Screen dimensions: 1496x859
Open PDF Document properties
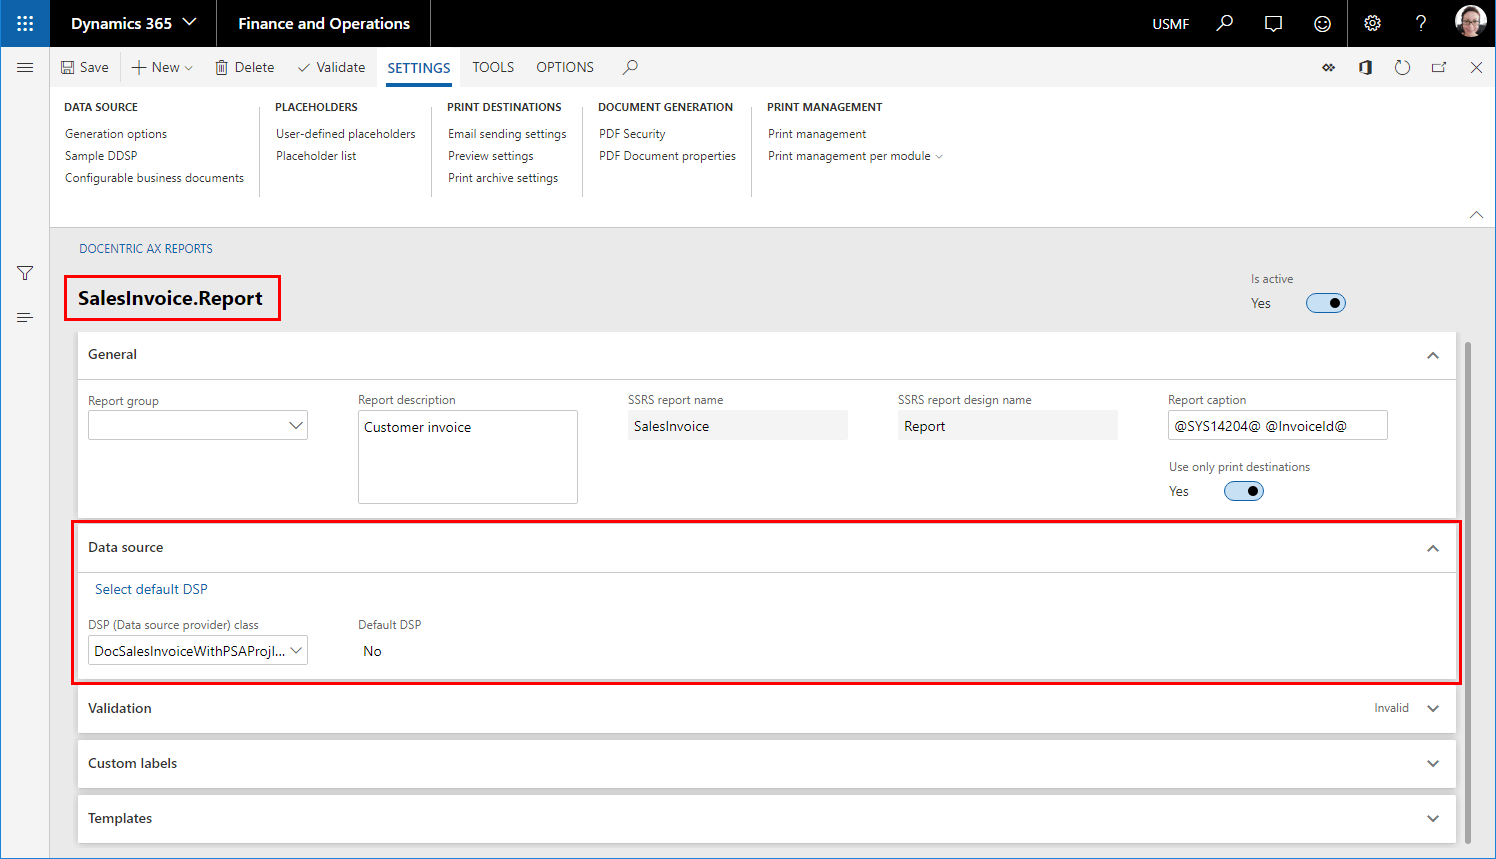[x=667, y=156]
